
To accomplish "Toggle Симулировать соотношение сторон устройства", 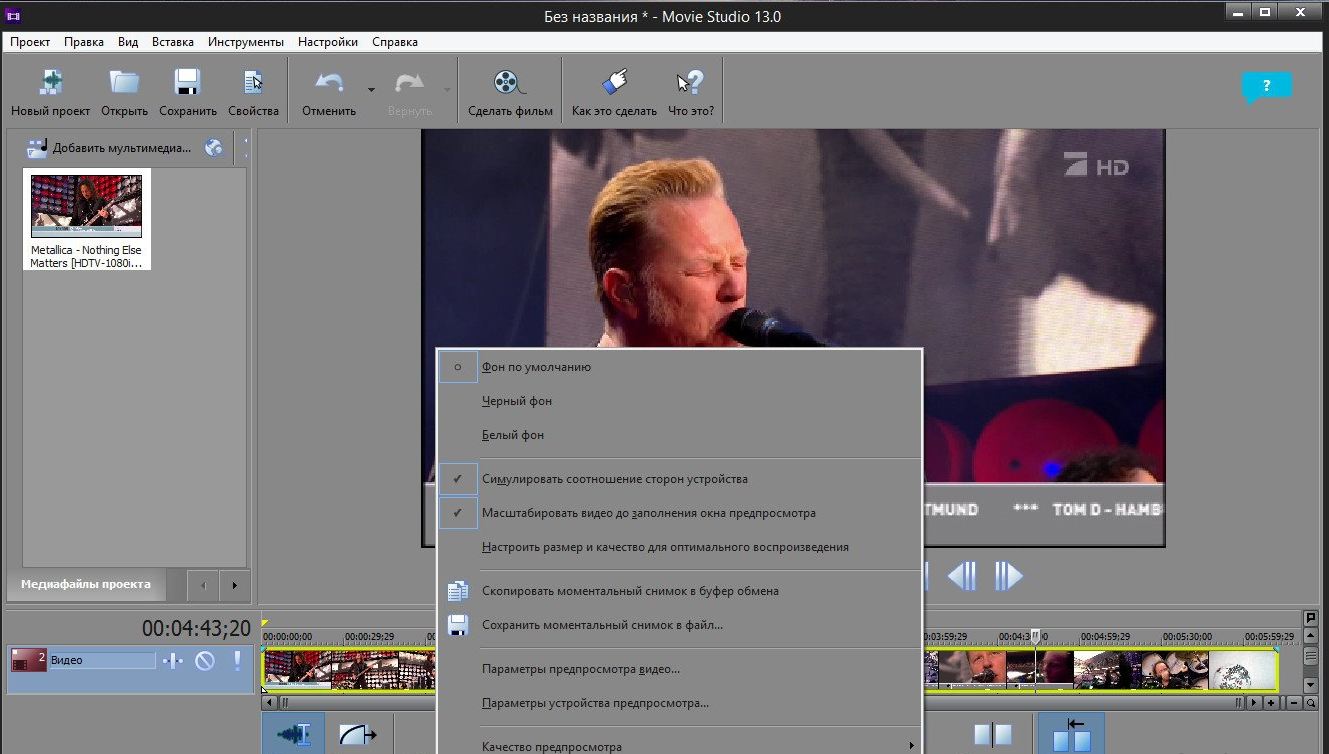I will pyautogui.click(x=679, y=479).
